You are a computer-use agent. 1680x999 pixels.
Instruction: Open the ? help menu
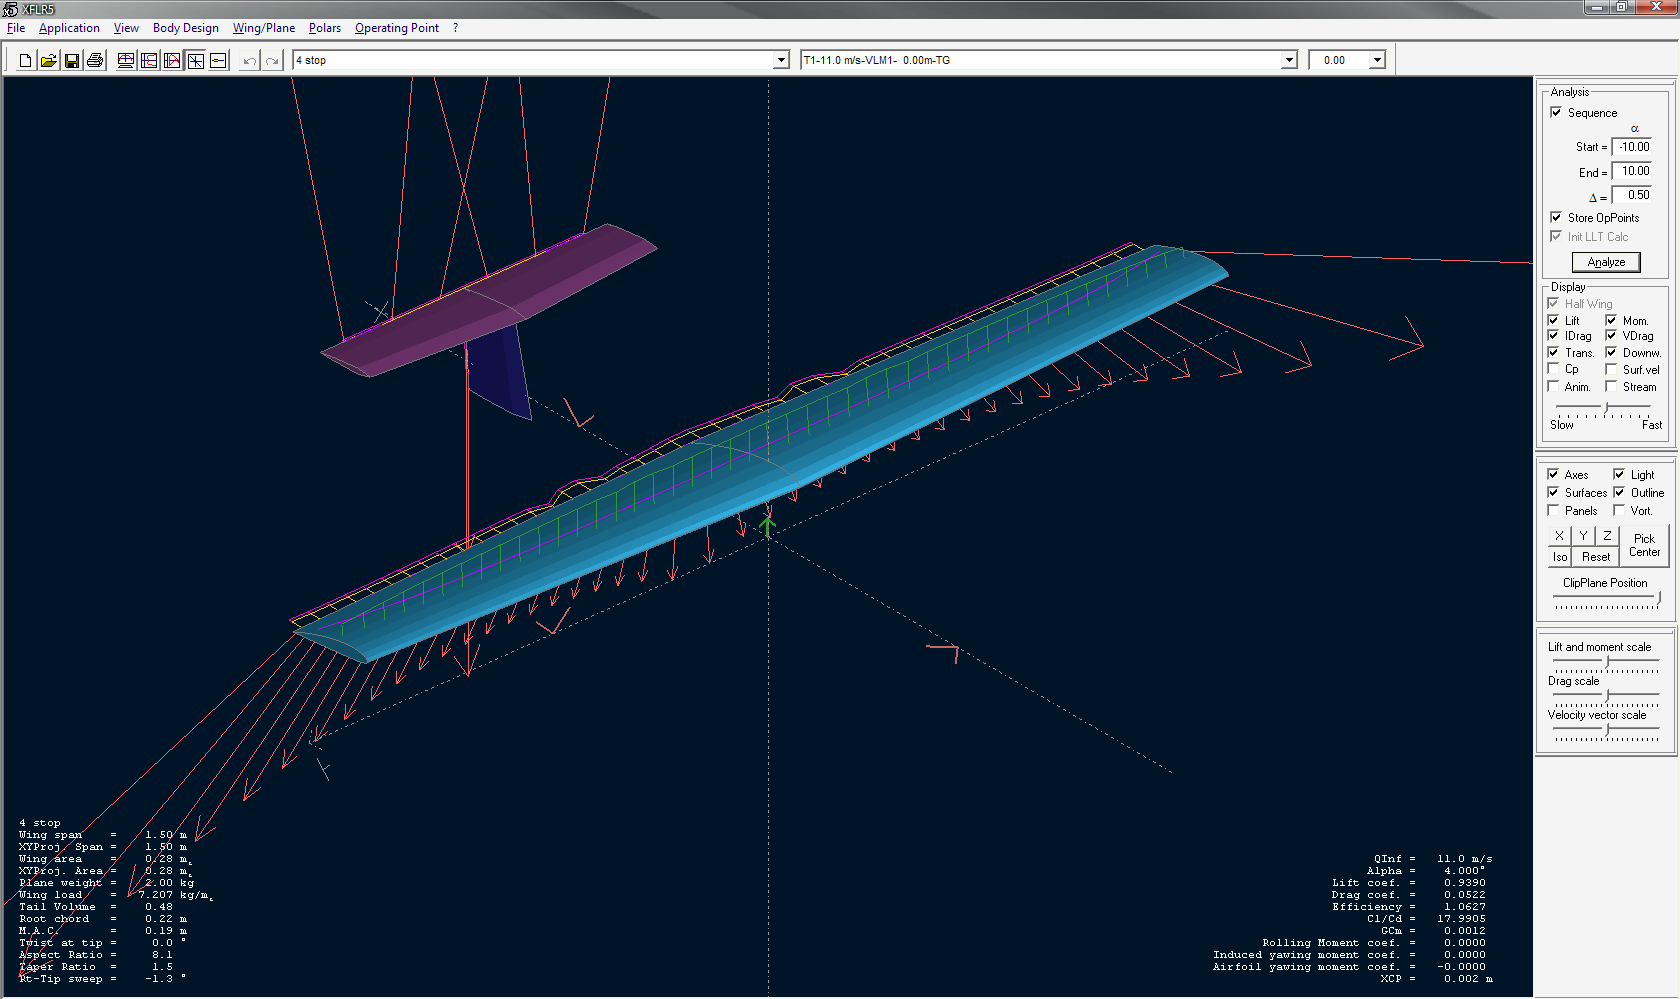click(x=455, y=28)
